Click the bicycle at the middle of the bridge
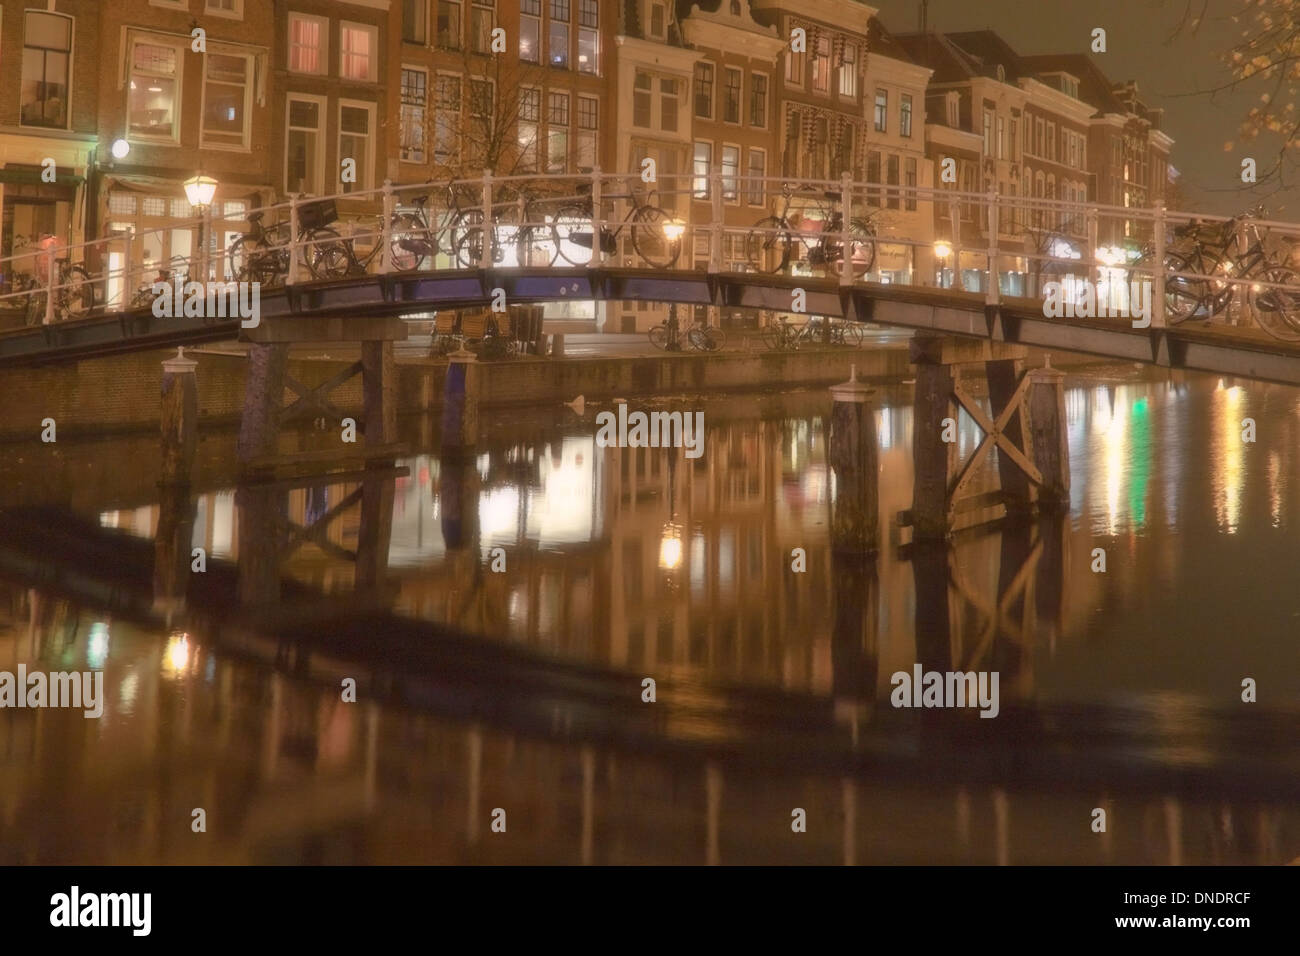 811,232
